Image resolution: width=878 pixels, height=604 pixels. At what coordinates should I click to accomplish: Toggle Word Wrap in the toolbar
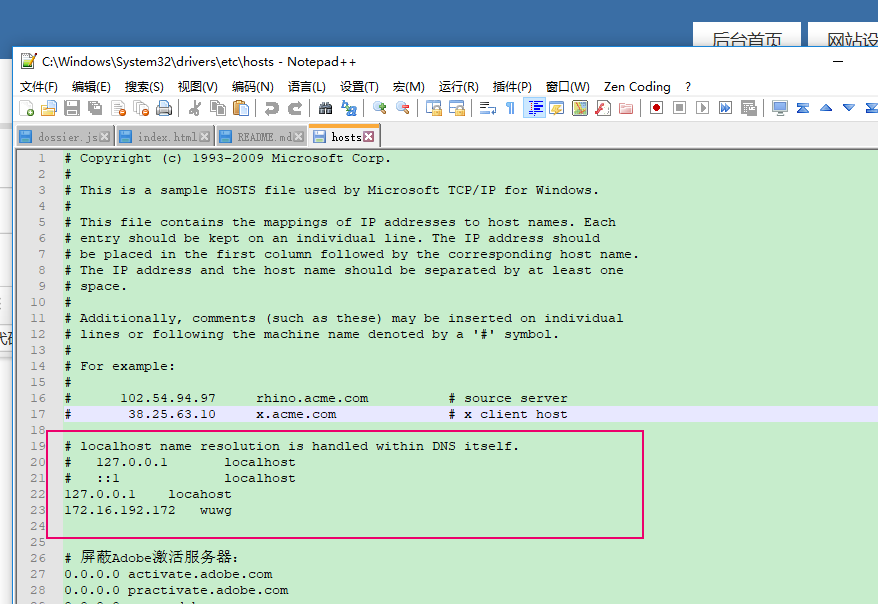488,108
